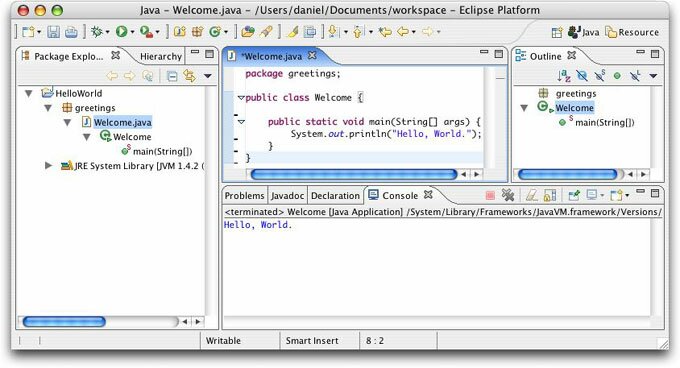Viewport: 680px width, 368px height.
Task: Collapse all in Package Explorer
Action: tap(172, 76)
